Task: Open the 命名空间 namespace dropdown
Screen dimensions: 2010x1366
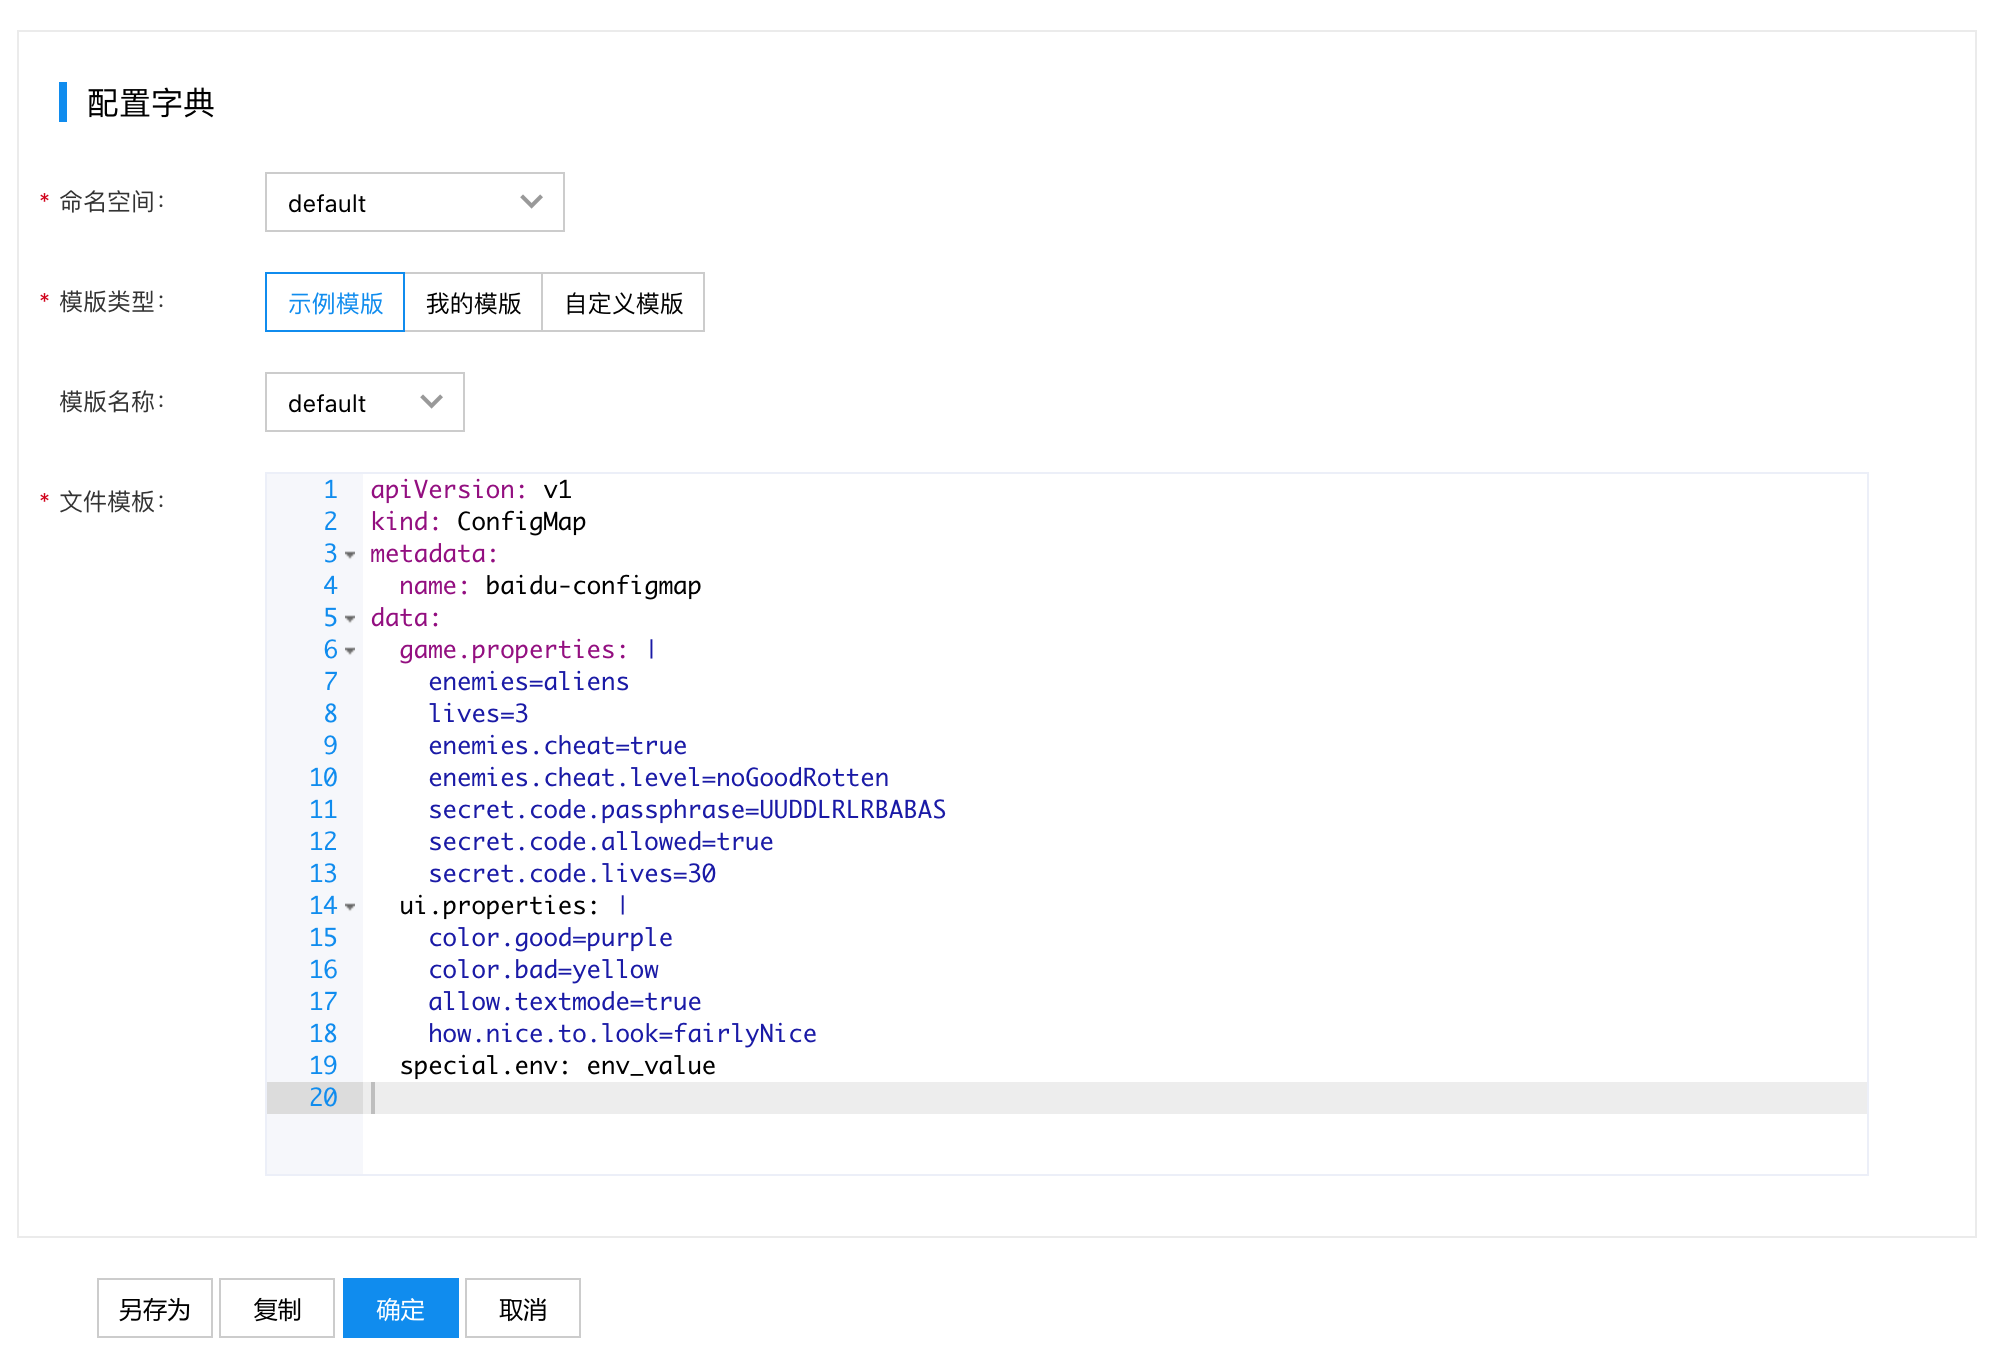Action: (414, 202)
